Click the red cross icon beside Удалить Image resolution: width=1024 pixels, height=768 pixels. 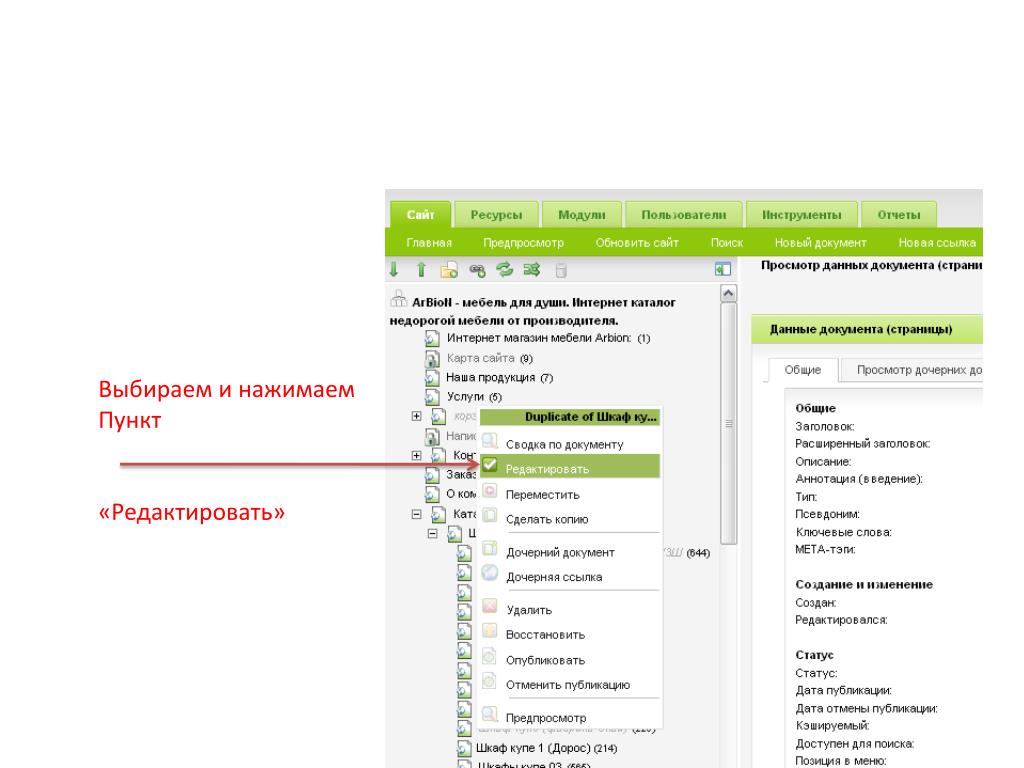[x=490, y=607]
